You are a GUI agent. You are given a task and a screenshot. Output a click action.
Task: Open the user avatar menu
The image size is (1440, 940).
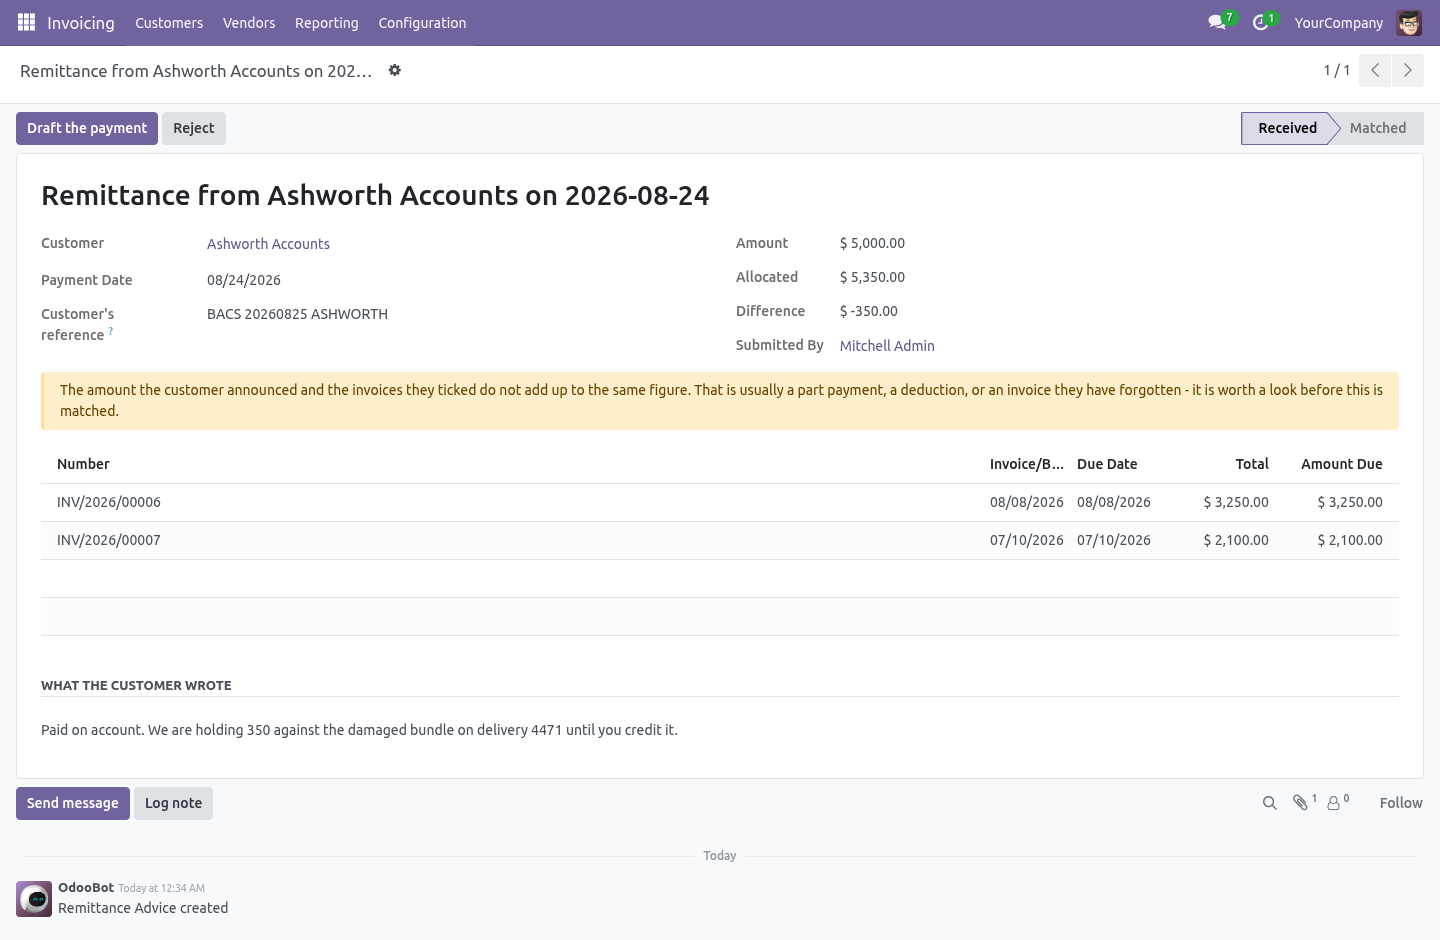1409,22
